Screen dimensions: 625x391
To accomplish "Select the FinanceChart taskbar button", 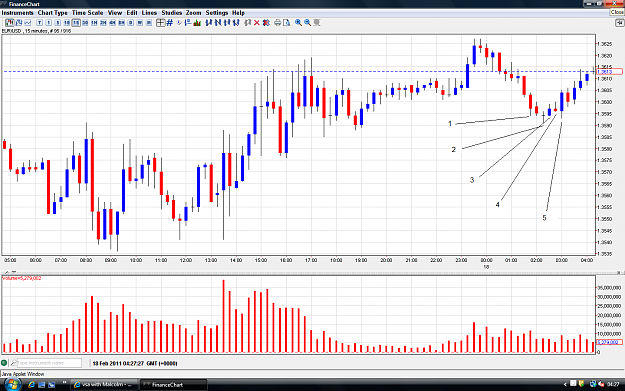I will (x=174, y=385).
